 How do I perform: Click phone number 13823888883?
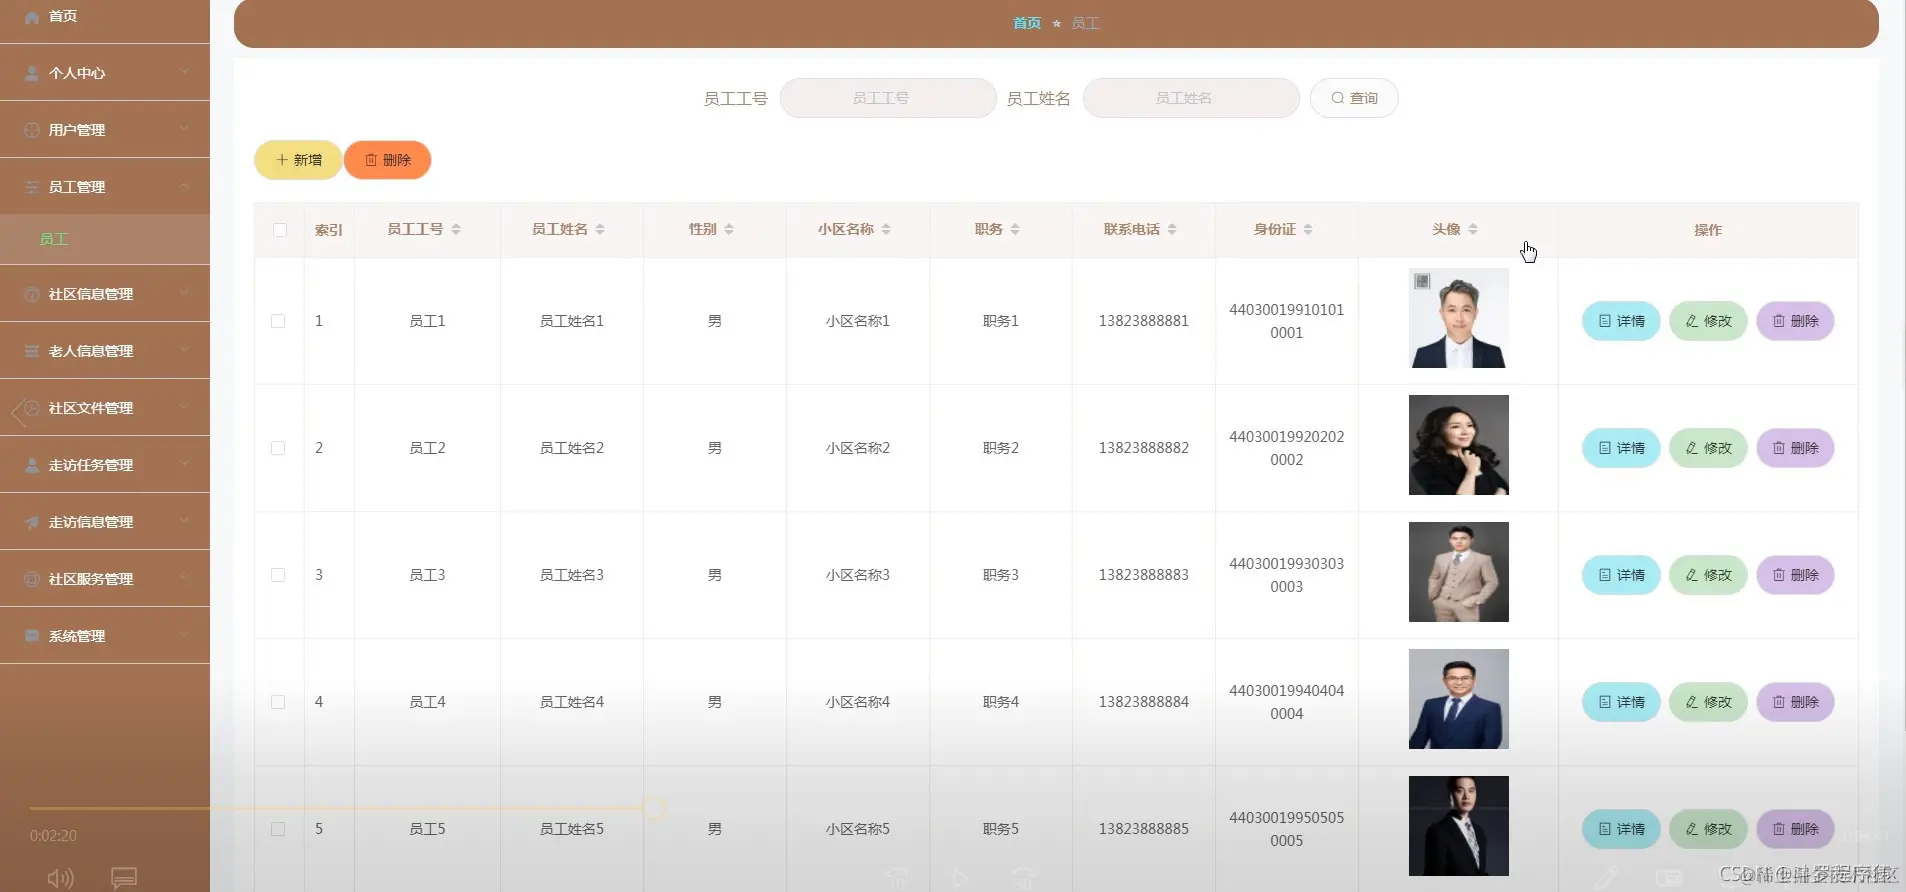click(1144, 575)
